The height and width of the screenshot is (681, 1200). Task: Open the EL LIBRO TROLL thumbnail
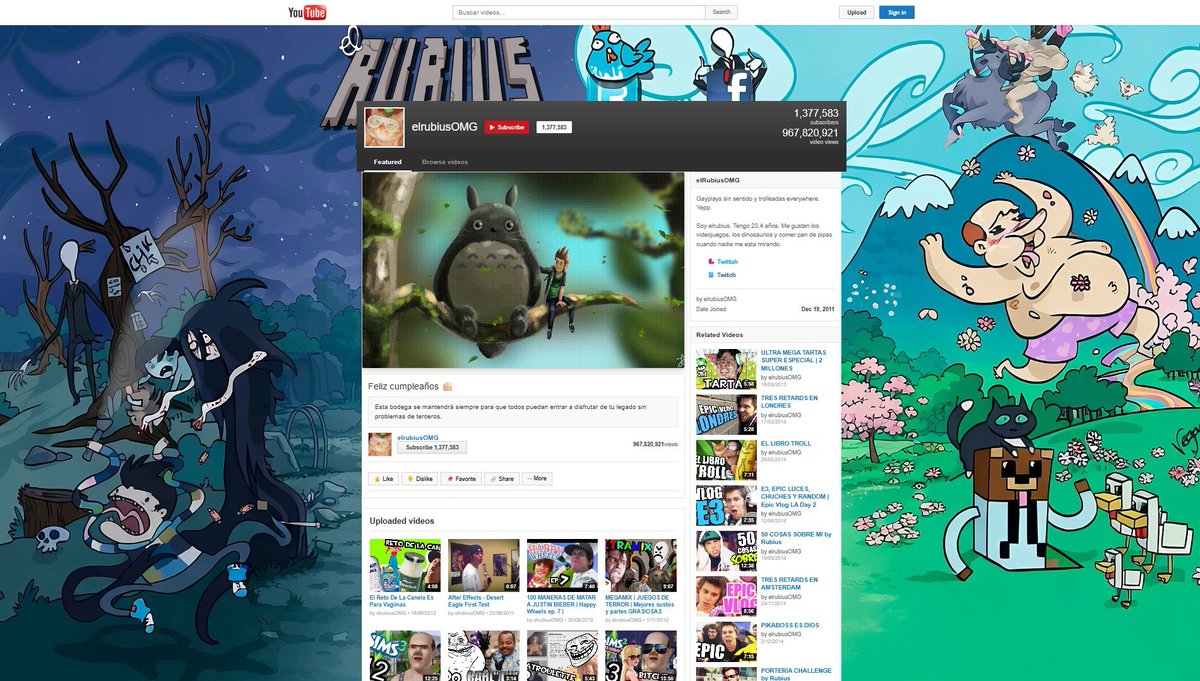[x=726, y=460]
